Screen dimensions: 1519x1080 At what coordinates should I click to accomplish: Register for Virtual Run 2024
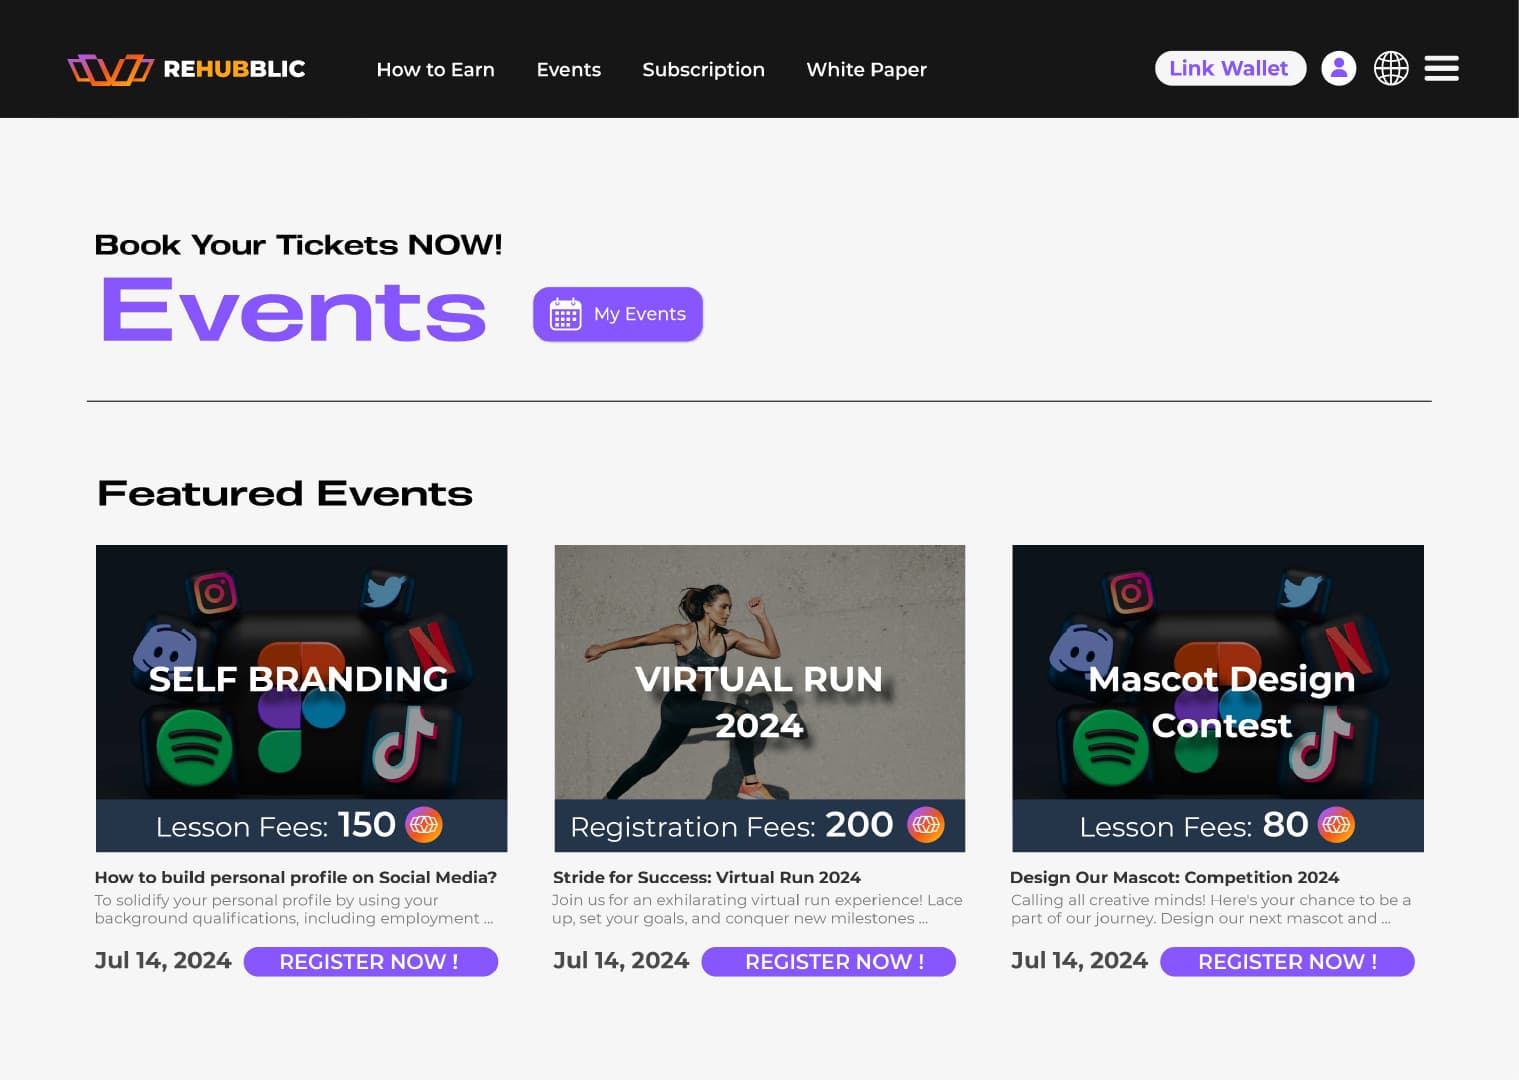828,962
